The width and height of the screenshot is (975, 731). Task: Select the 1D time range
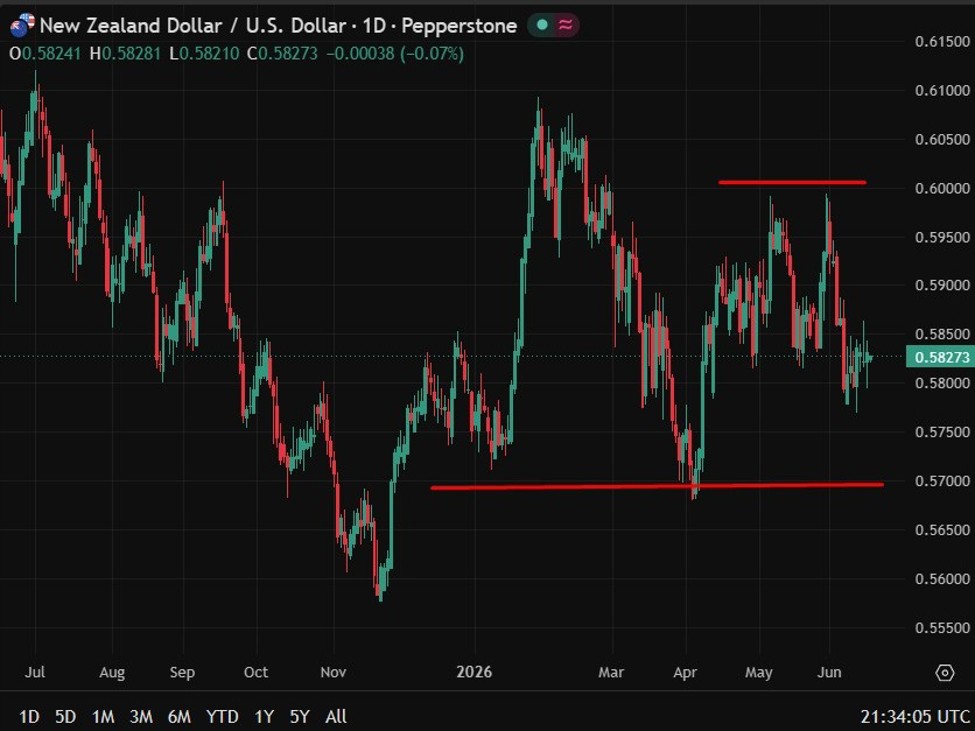click(29, 717)
